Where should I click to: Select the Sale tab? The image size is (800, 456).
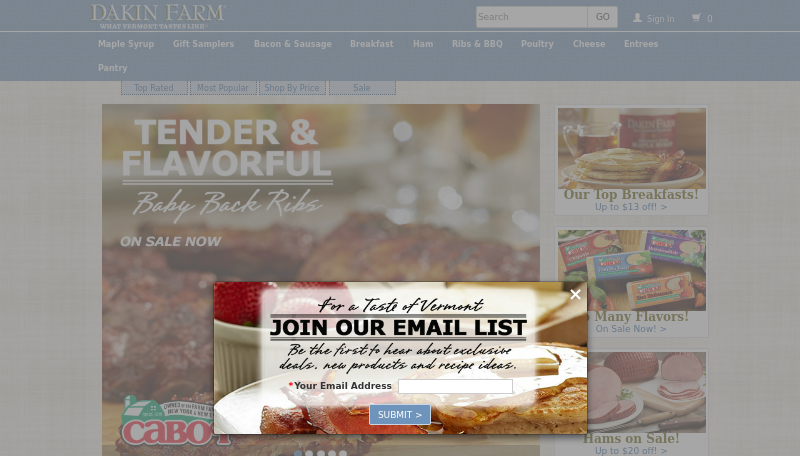pos(362,88)
